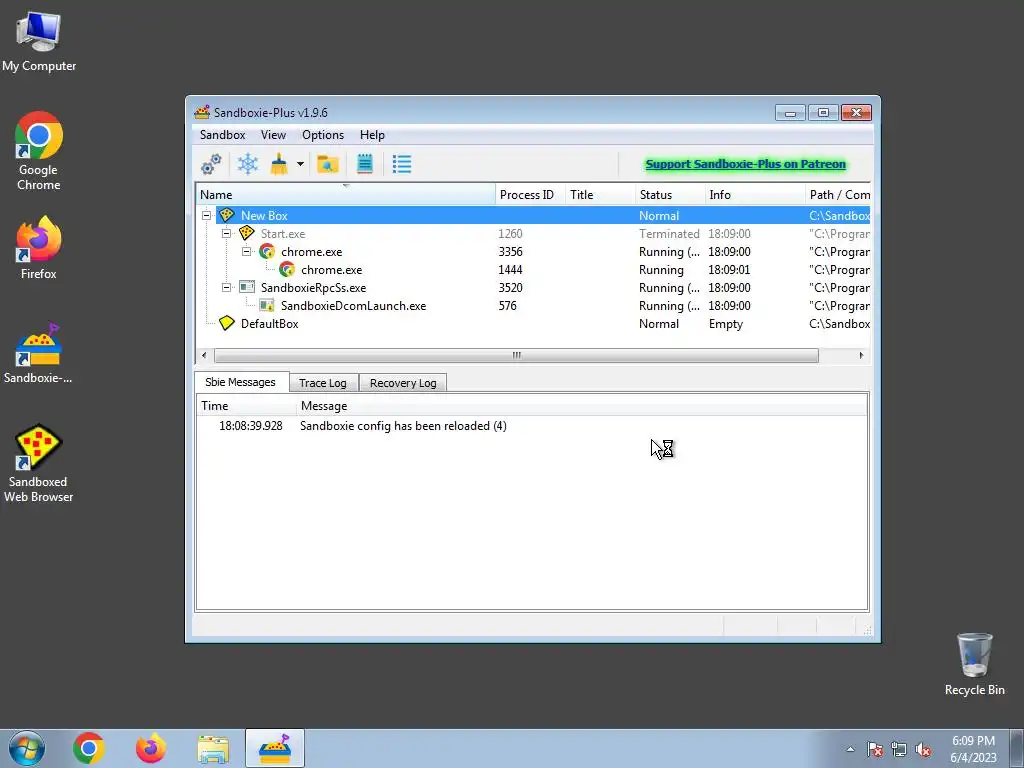Click Chrome icon in the taskbar
The height and width of the screenshot is (768, 1024).
pyautogui.click(x=89, y=748)
